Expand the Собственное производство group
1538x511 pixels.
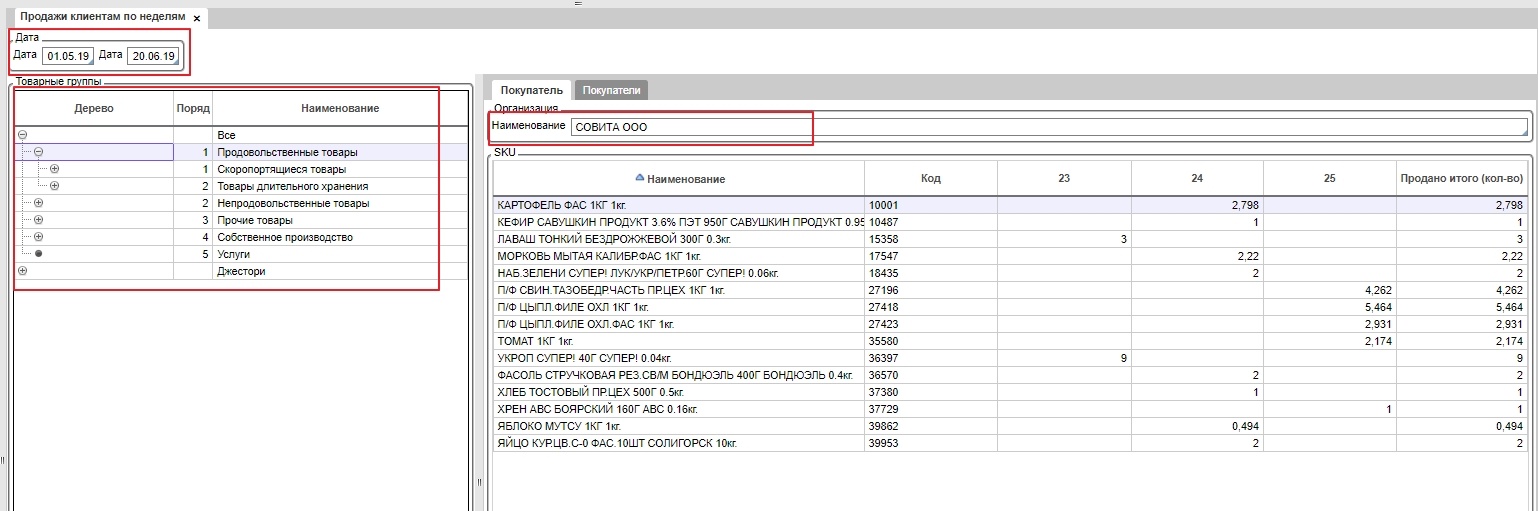tap(39, 237)
